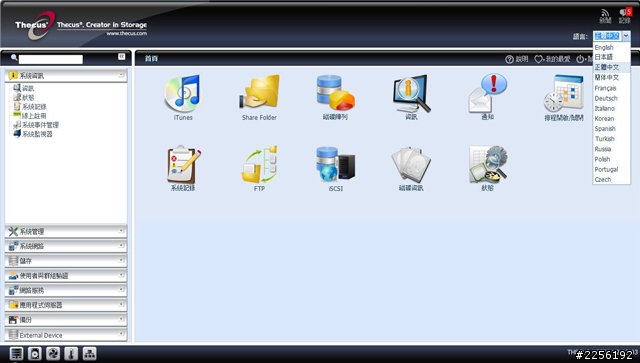This screenshot has height=363, width=640.
Task: Click the power icon in top bar
Action: (580, 59)
